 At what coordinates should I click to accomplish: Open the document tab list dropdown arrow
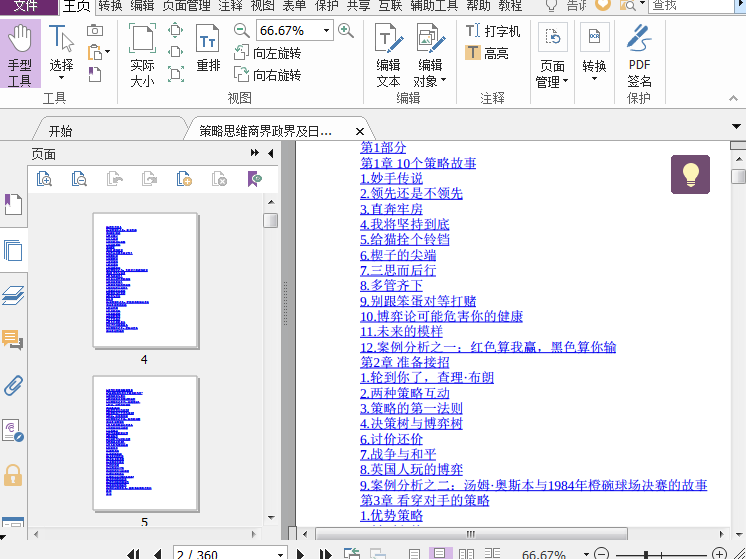point(736,127)
